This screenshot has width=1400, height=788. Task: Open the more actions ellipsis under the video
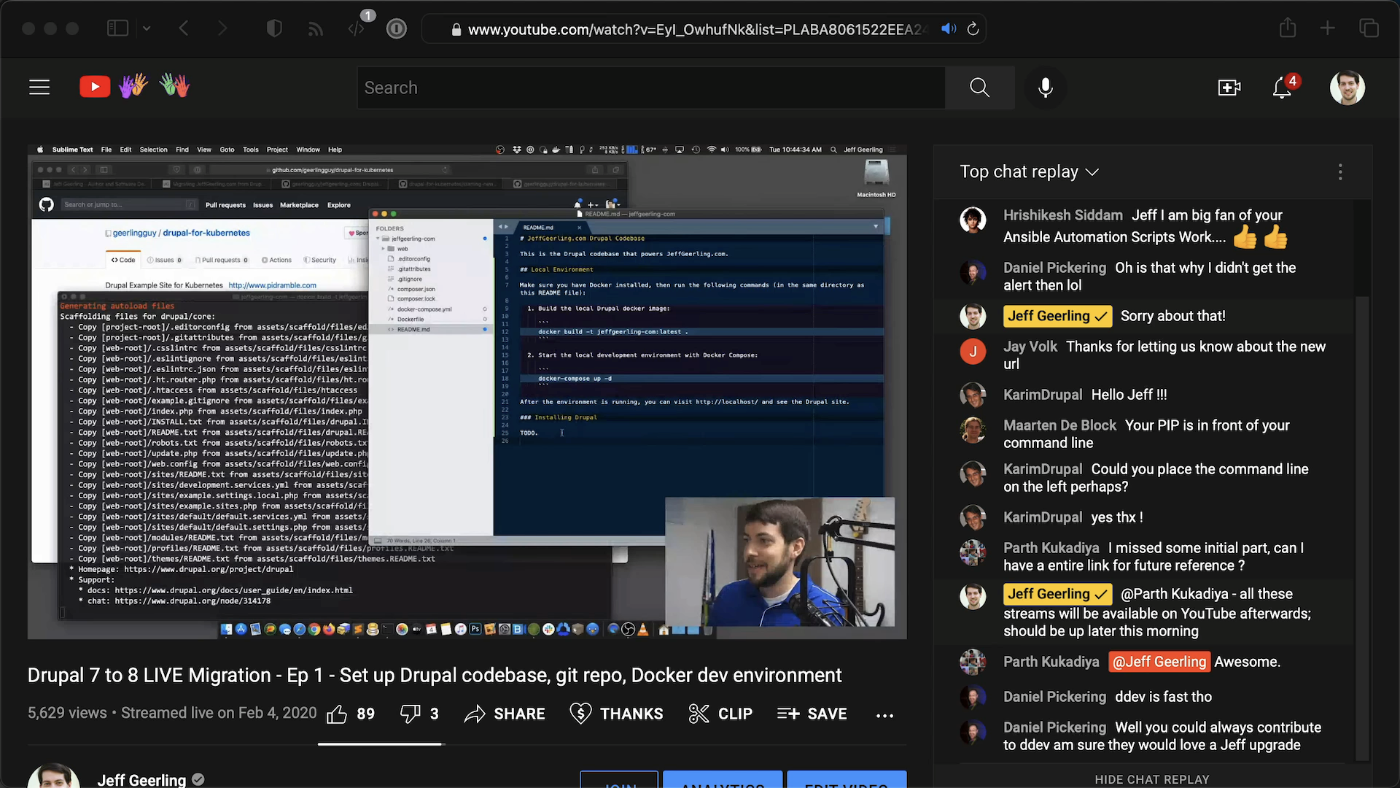pos(884,714)
